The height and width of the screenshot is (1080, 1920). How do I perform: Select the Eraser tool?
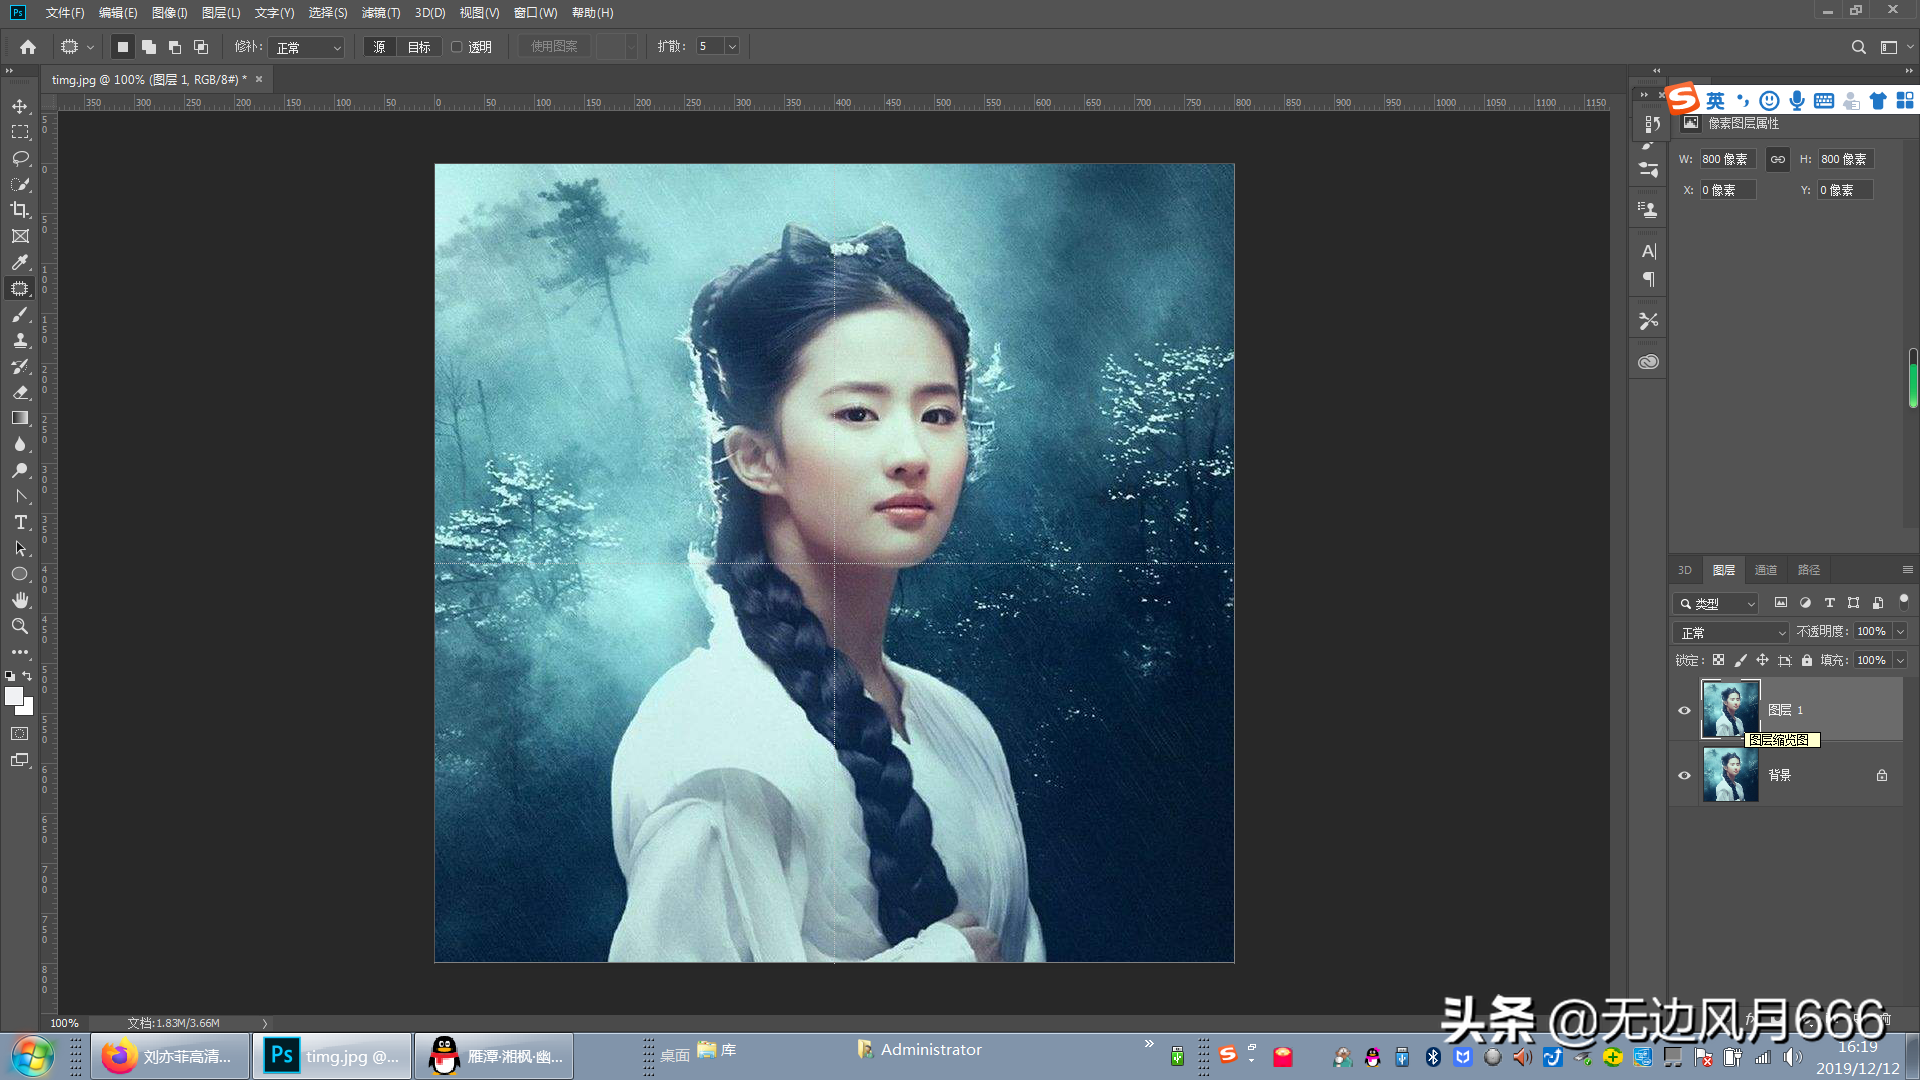click(x=20, y=392)
